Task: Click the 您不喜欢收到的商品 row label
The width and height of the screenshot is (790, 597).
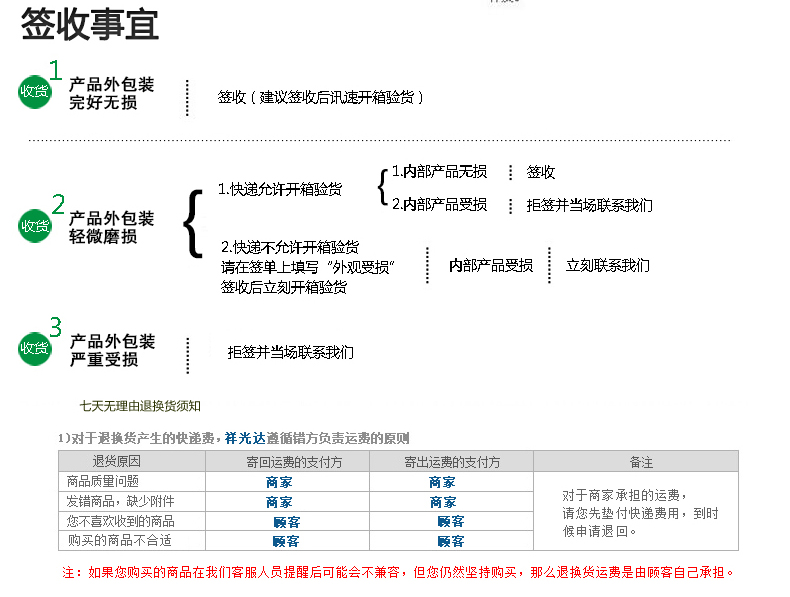Action: click(120, 521)
